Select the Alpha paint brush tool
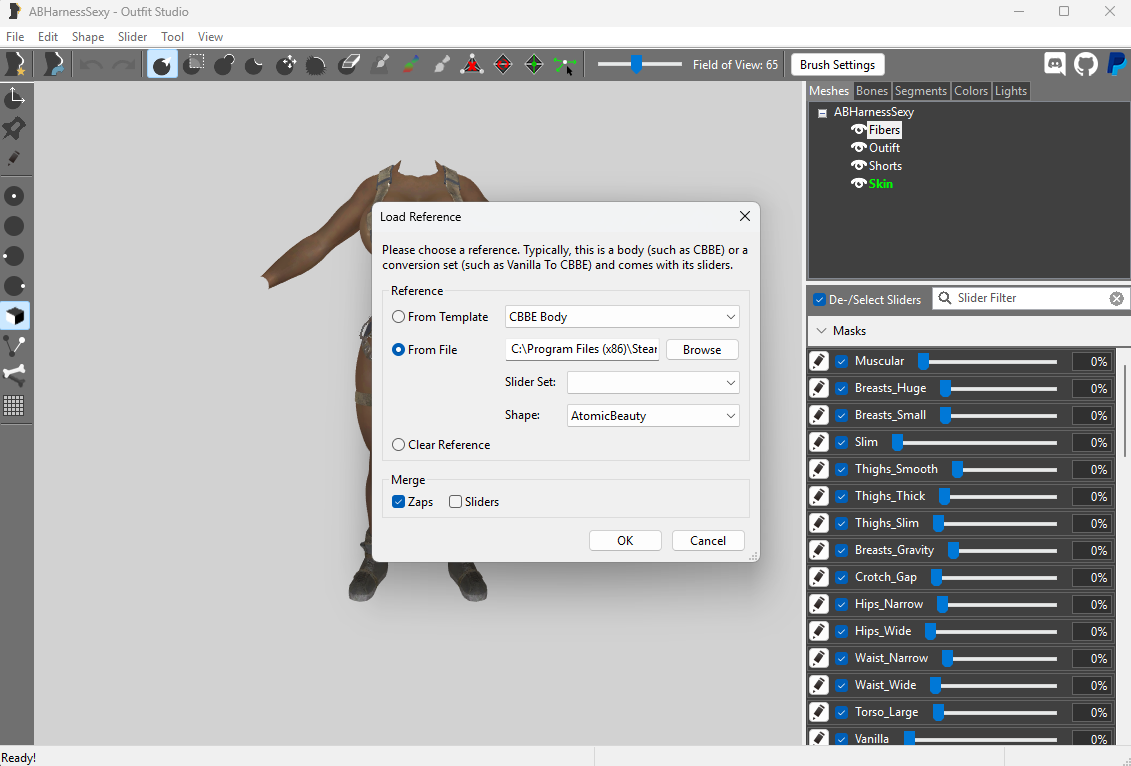This screenshot has width=1131, height=766. pos(441,64)
